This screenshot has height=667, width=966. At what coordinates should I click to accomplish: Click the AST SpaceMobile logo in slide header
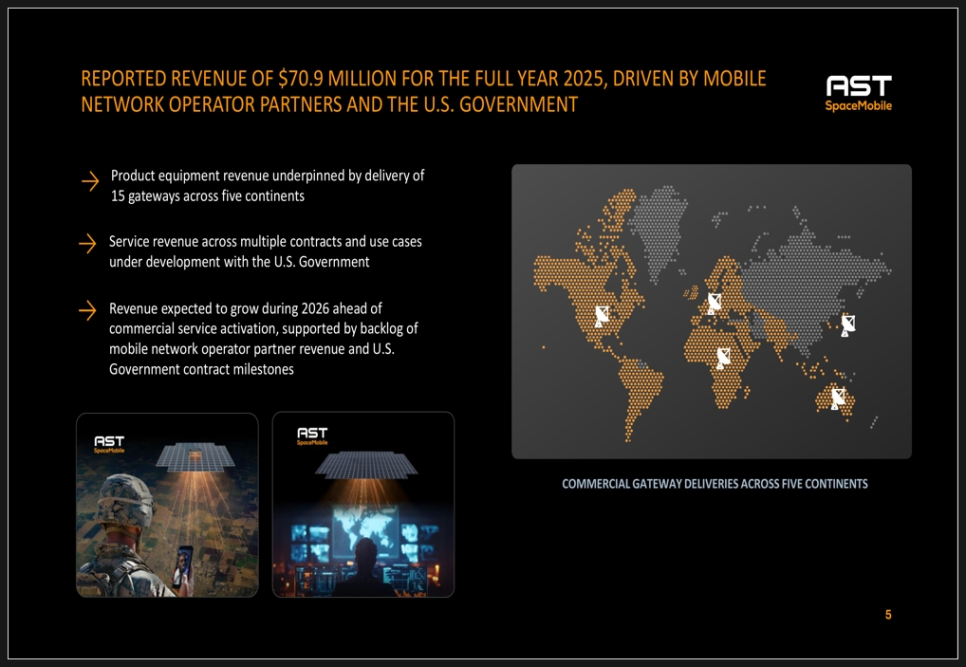point(858,92)
